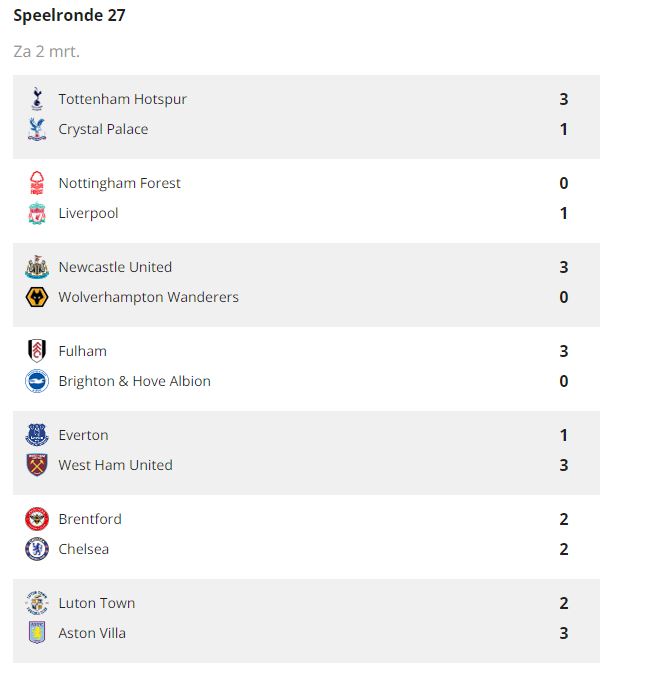This screenshot has width=646, height=675.
Task: Click the Nottingham Forest club crest
Action: click(x=37, y=183)
